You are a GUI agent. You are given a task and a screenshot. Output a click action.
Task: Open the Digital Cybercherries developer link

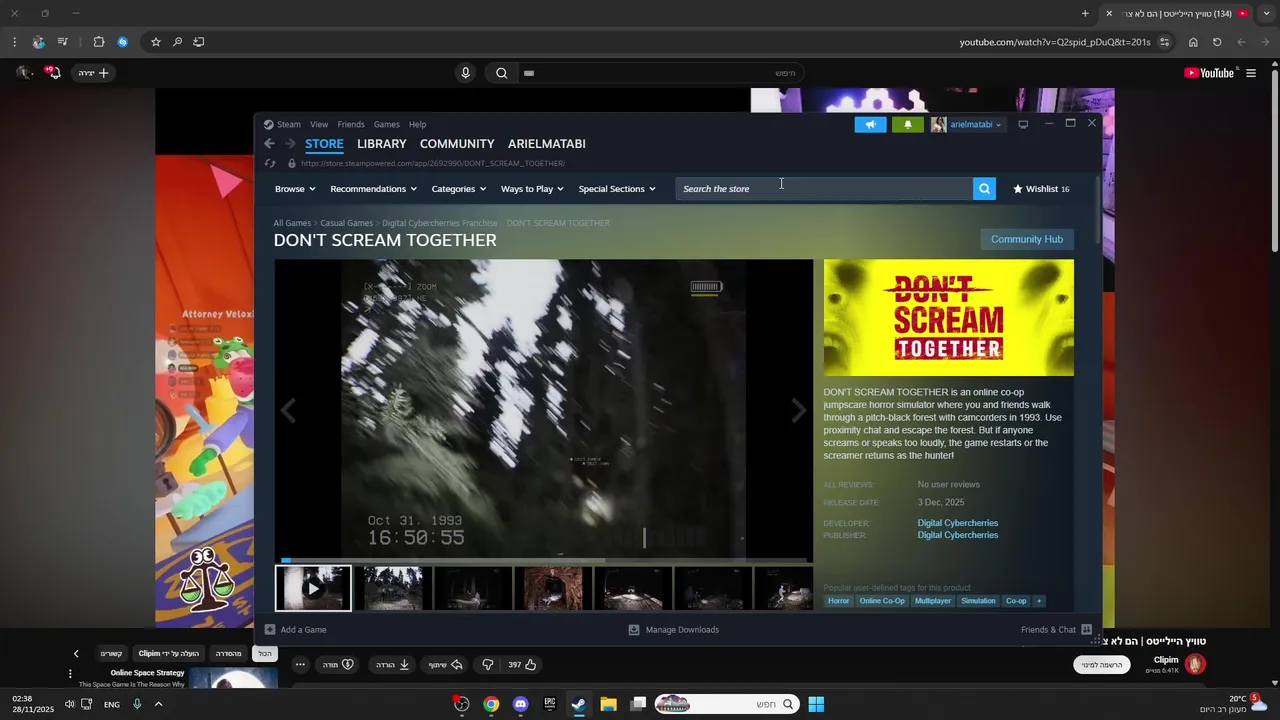pyautogui.click(x=958, y=523)
